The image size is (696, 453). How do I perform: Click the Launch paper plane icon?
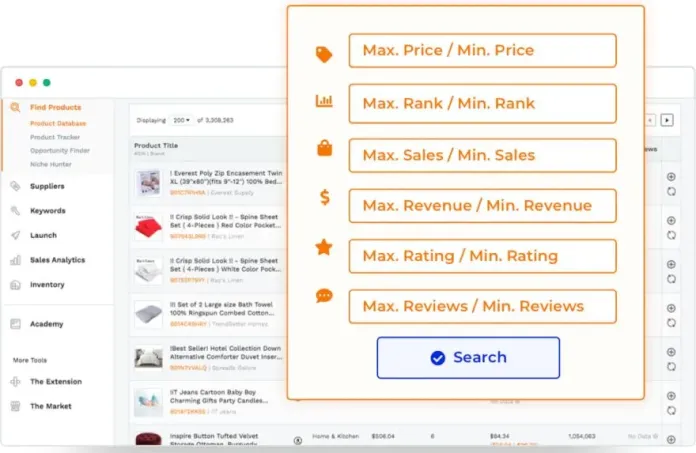click(15, 235)
